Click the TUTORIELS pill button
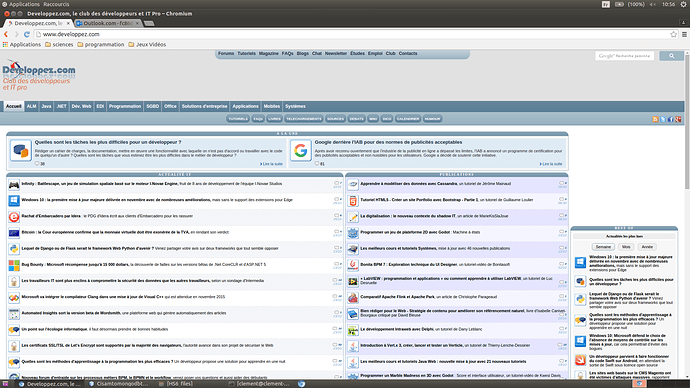The width and height of the screenshot is (690, 388). (238, 119)
